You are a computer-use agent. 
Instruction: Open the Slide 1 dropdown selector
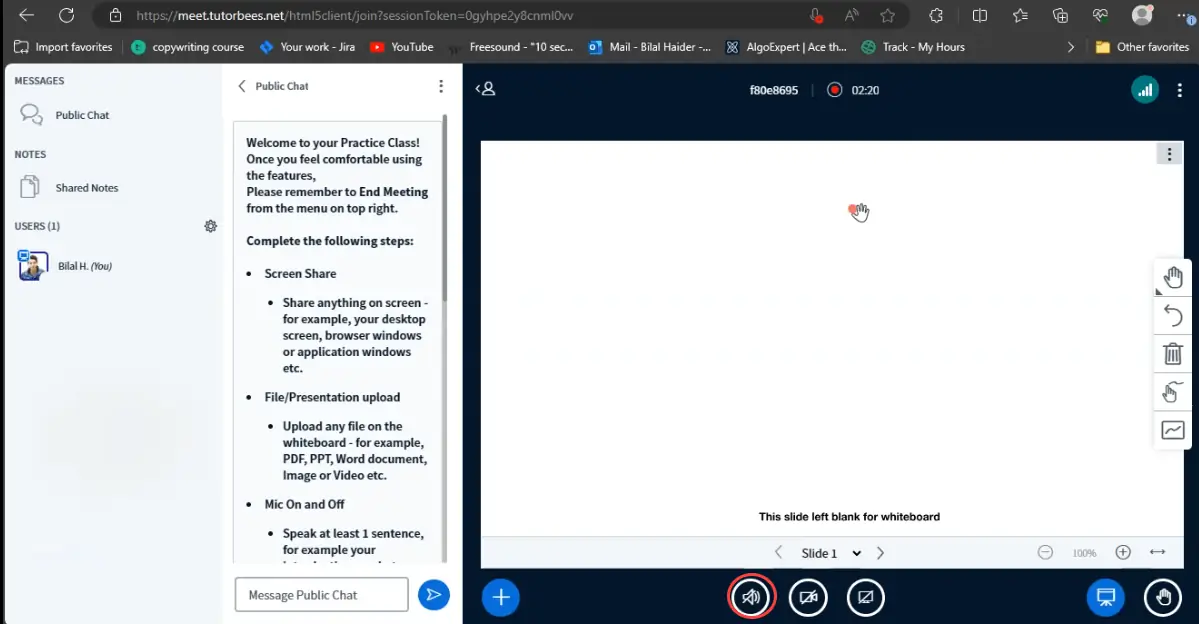tap(830, 553)
